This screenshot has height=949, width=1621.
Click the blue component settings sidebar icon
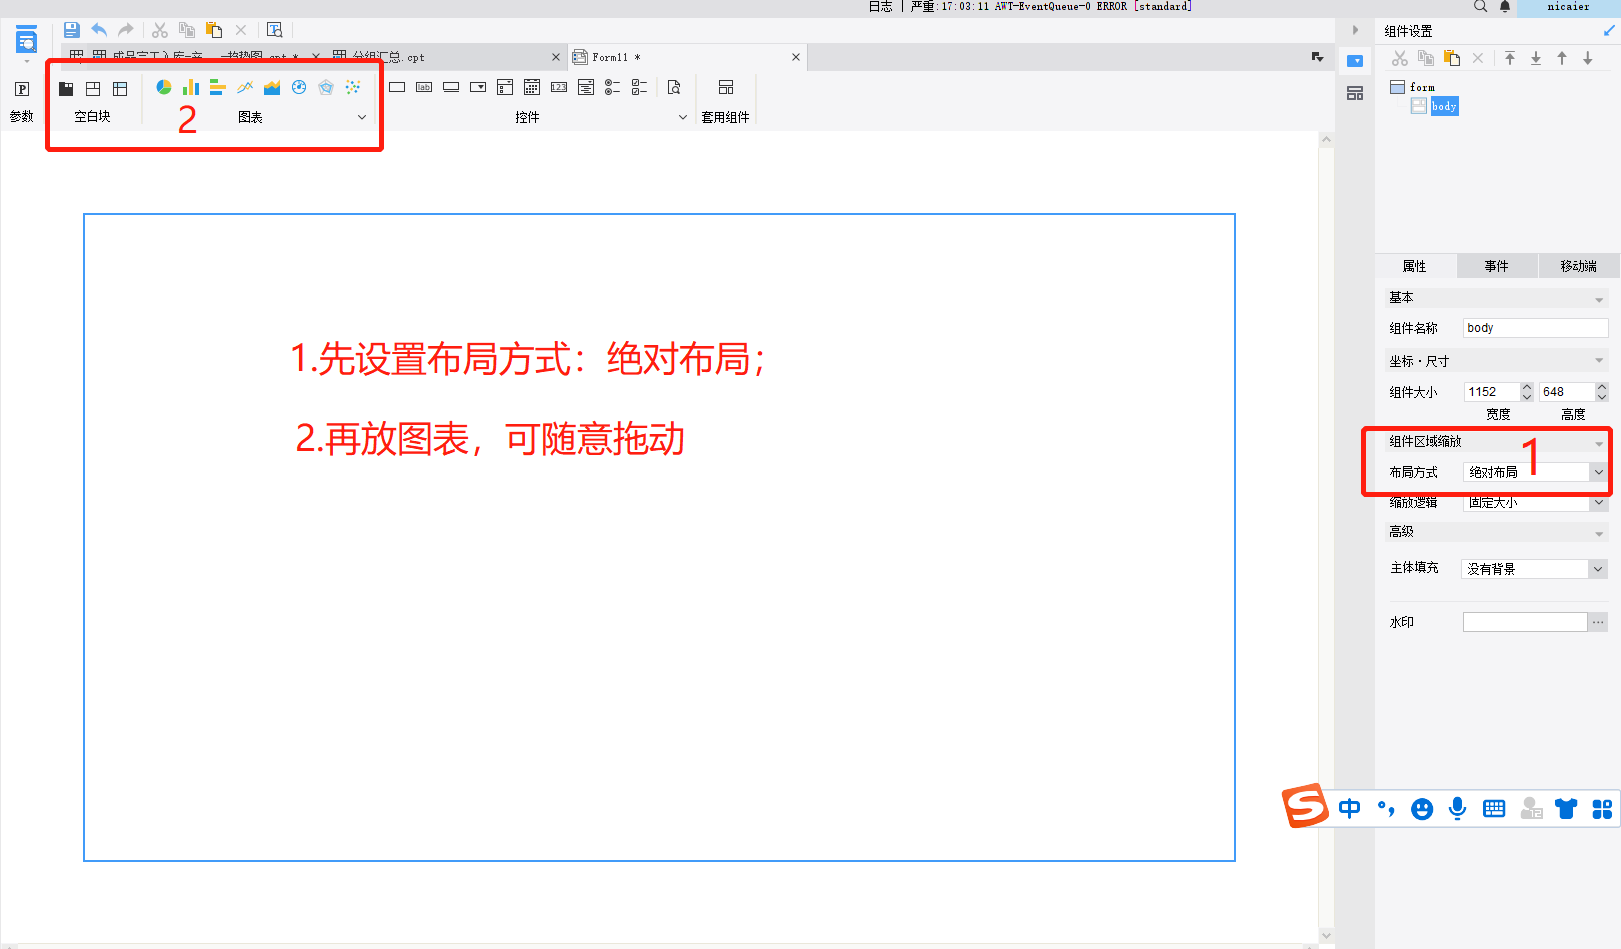pos(1355,61)
